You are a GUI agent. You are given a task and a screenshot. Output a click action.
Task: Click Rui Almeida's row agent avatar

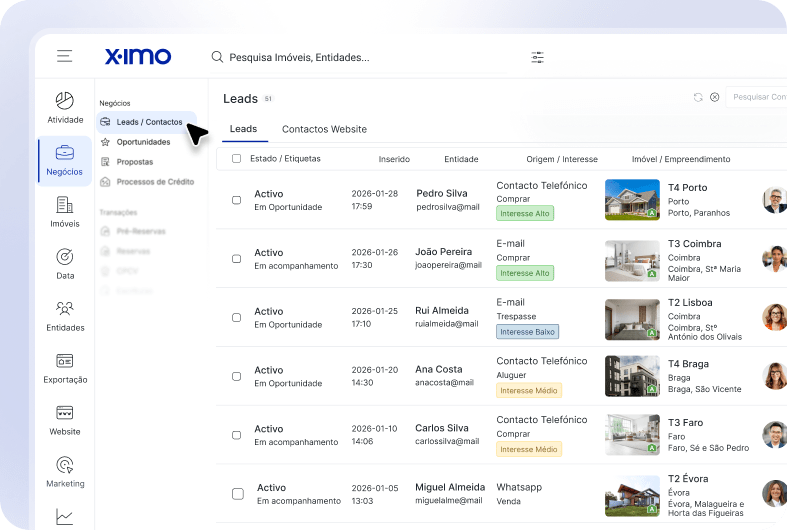pos(774,318)
